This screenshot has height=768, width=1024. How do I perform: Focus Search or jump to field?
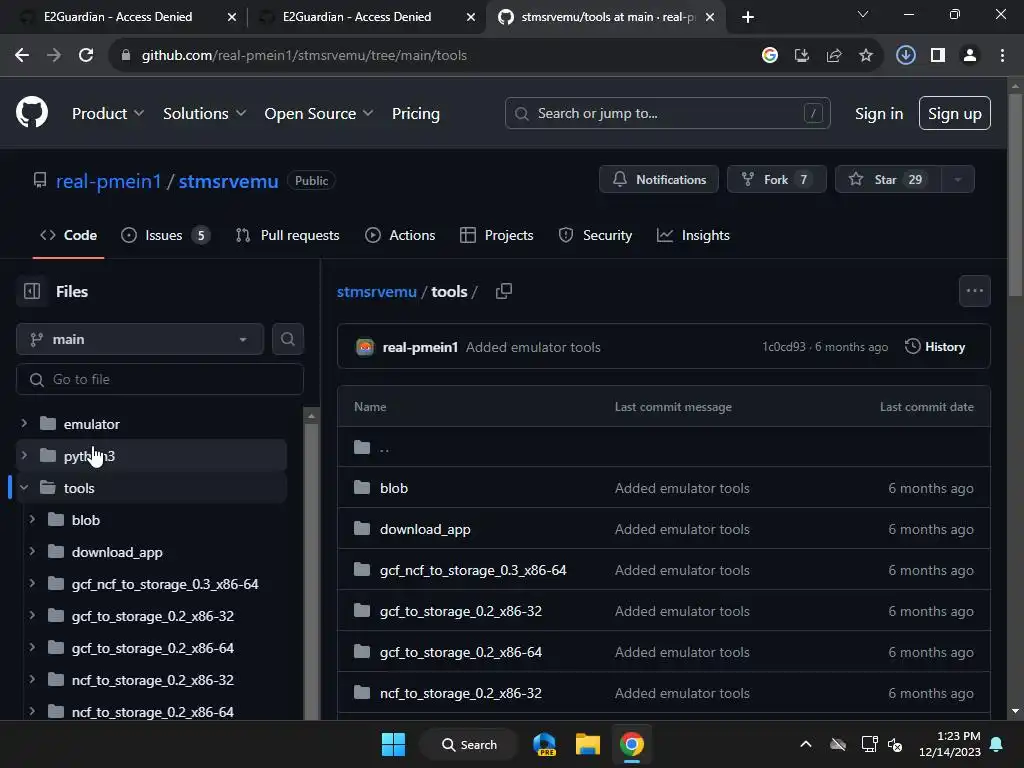[x=667, y=113]
